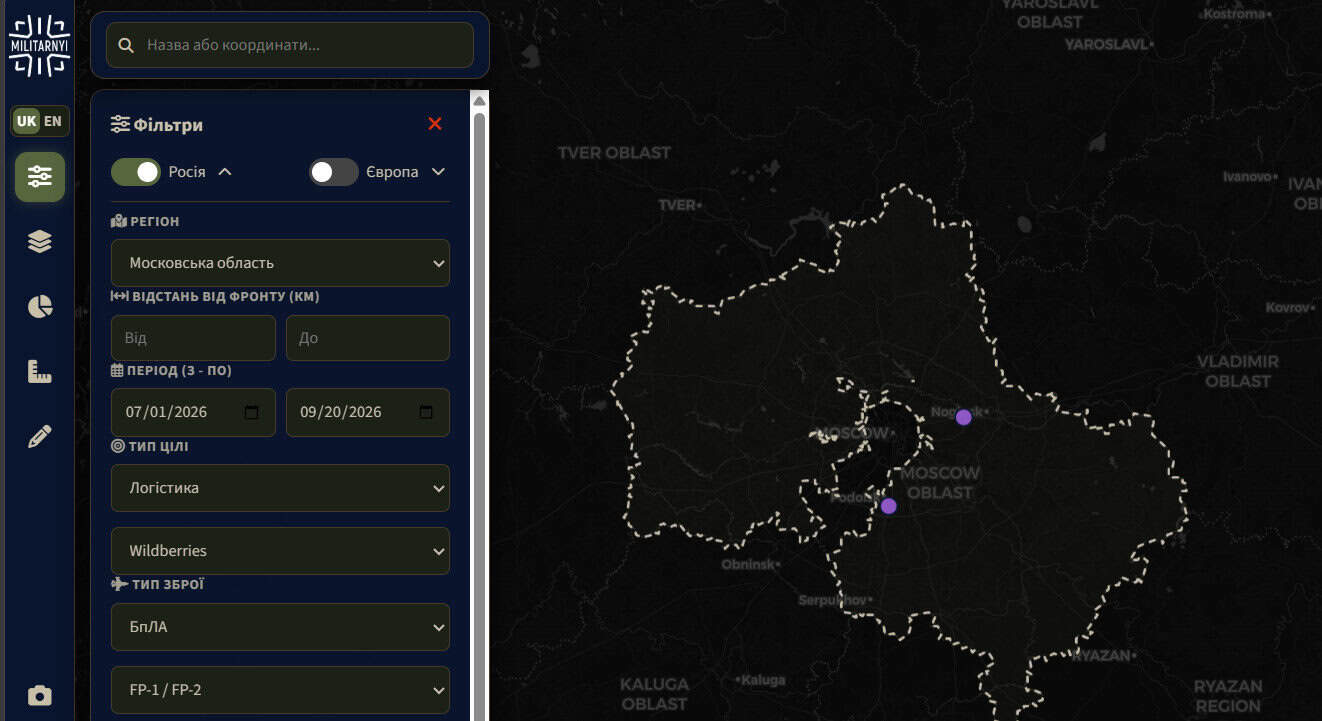Screen dimensions: 1322x721
Task: Click the purple marker near Noginsk
Action: 963,417
